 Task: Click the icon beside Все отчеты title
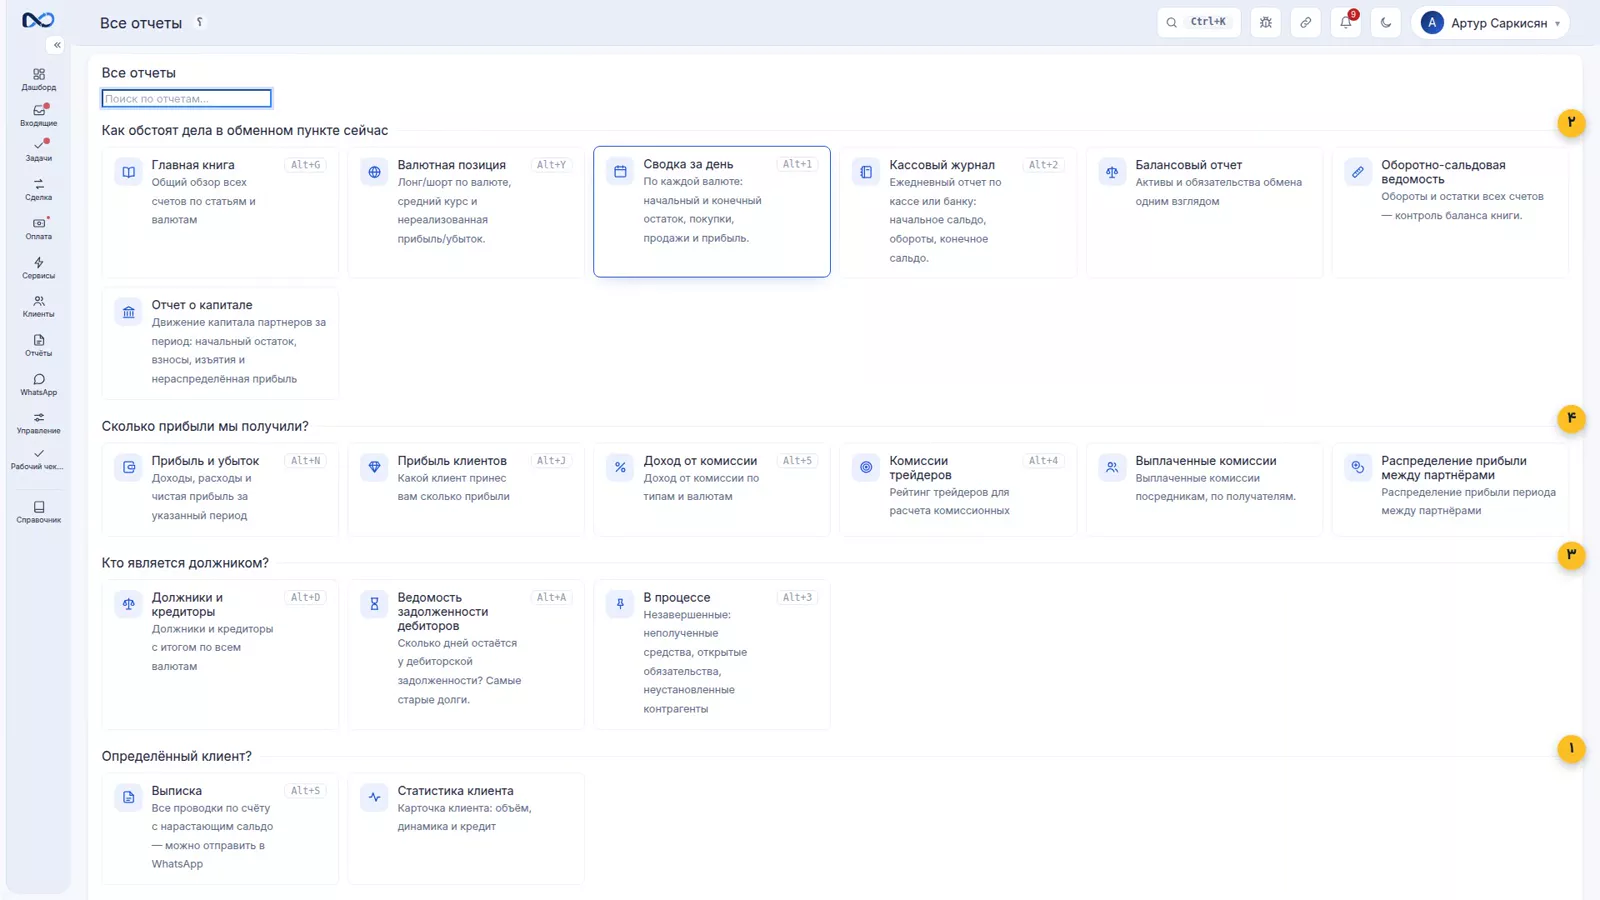coord(200,22)
